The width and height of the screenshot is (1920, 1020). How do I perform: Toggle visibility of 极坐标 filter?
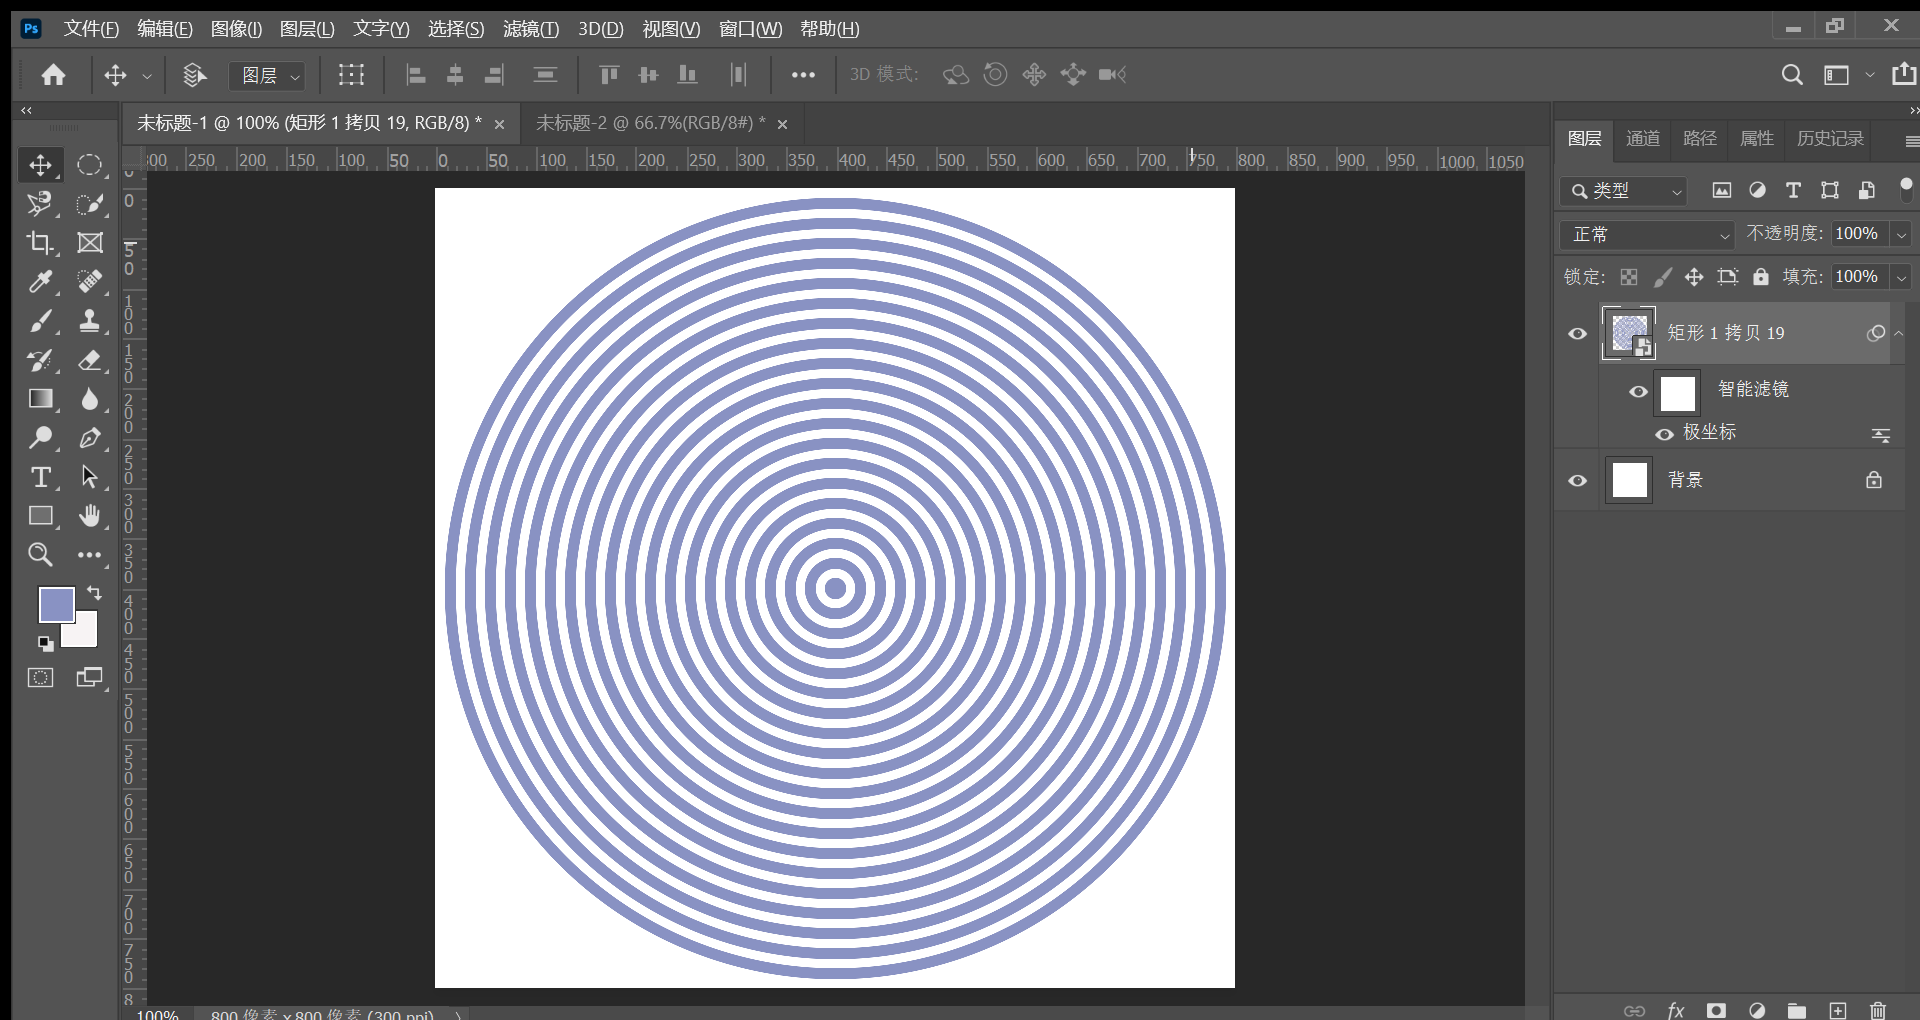tap(1664, 434)
